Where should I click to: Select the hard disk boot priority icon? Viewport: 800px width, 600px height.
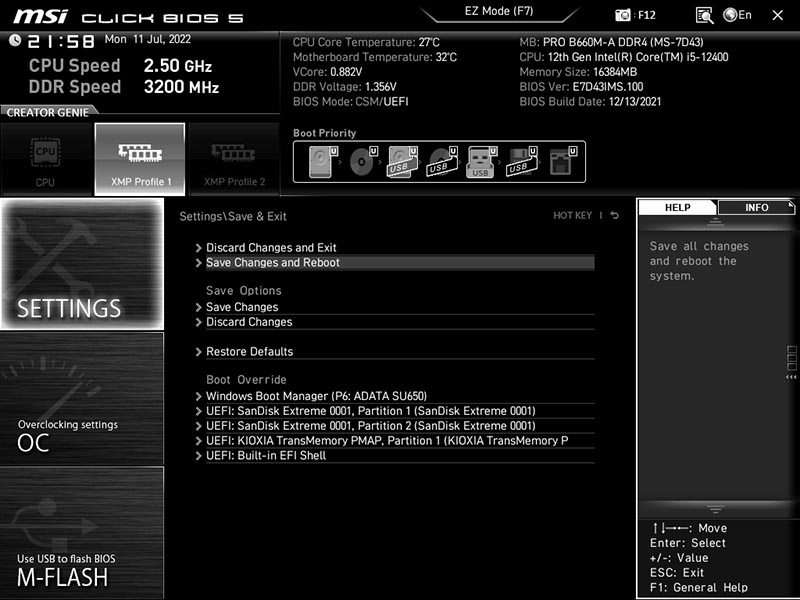coord(323,161)
